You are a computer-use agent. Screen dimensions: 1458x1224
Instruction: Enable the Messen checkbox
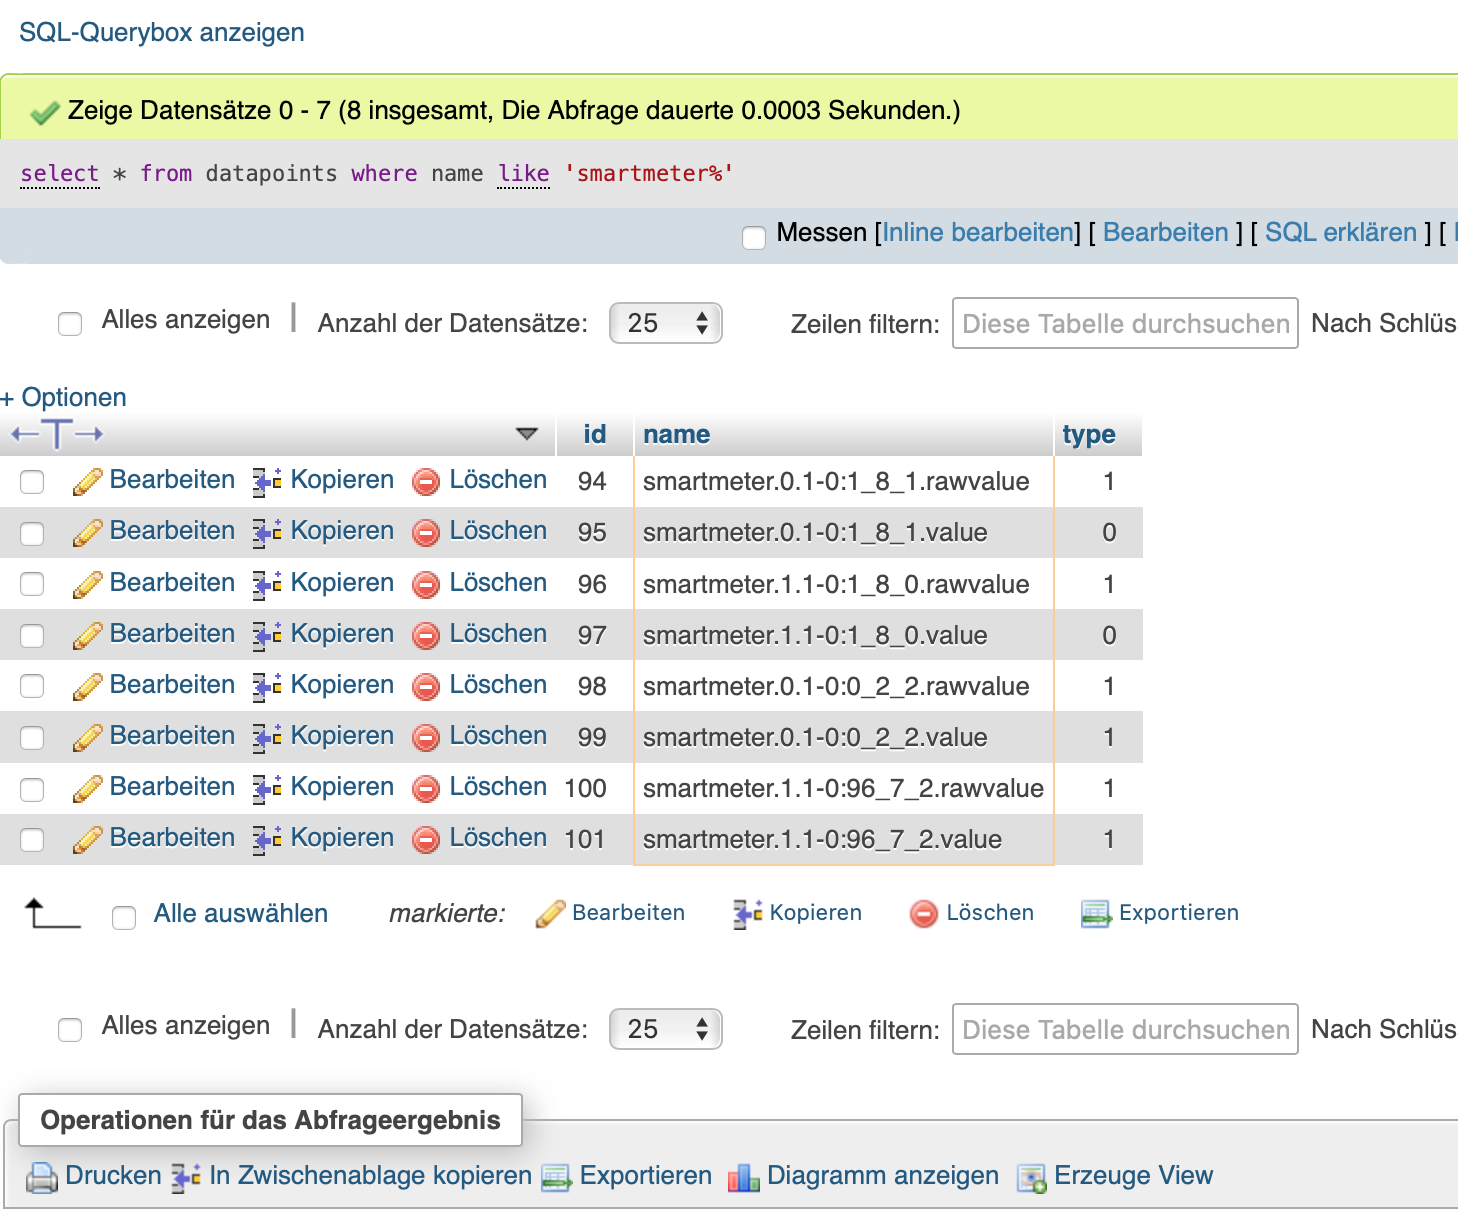click(754, 237)
